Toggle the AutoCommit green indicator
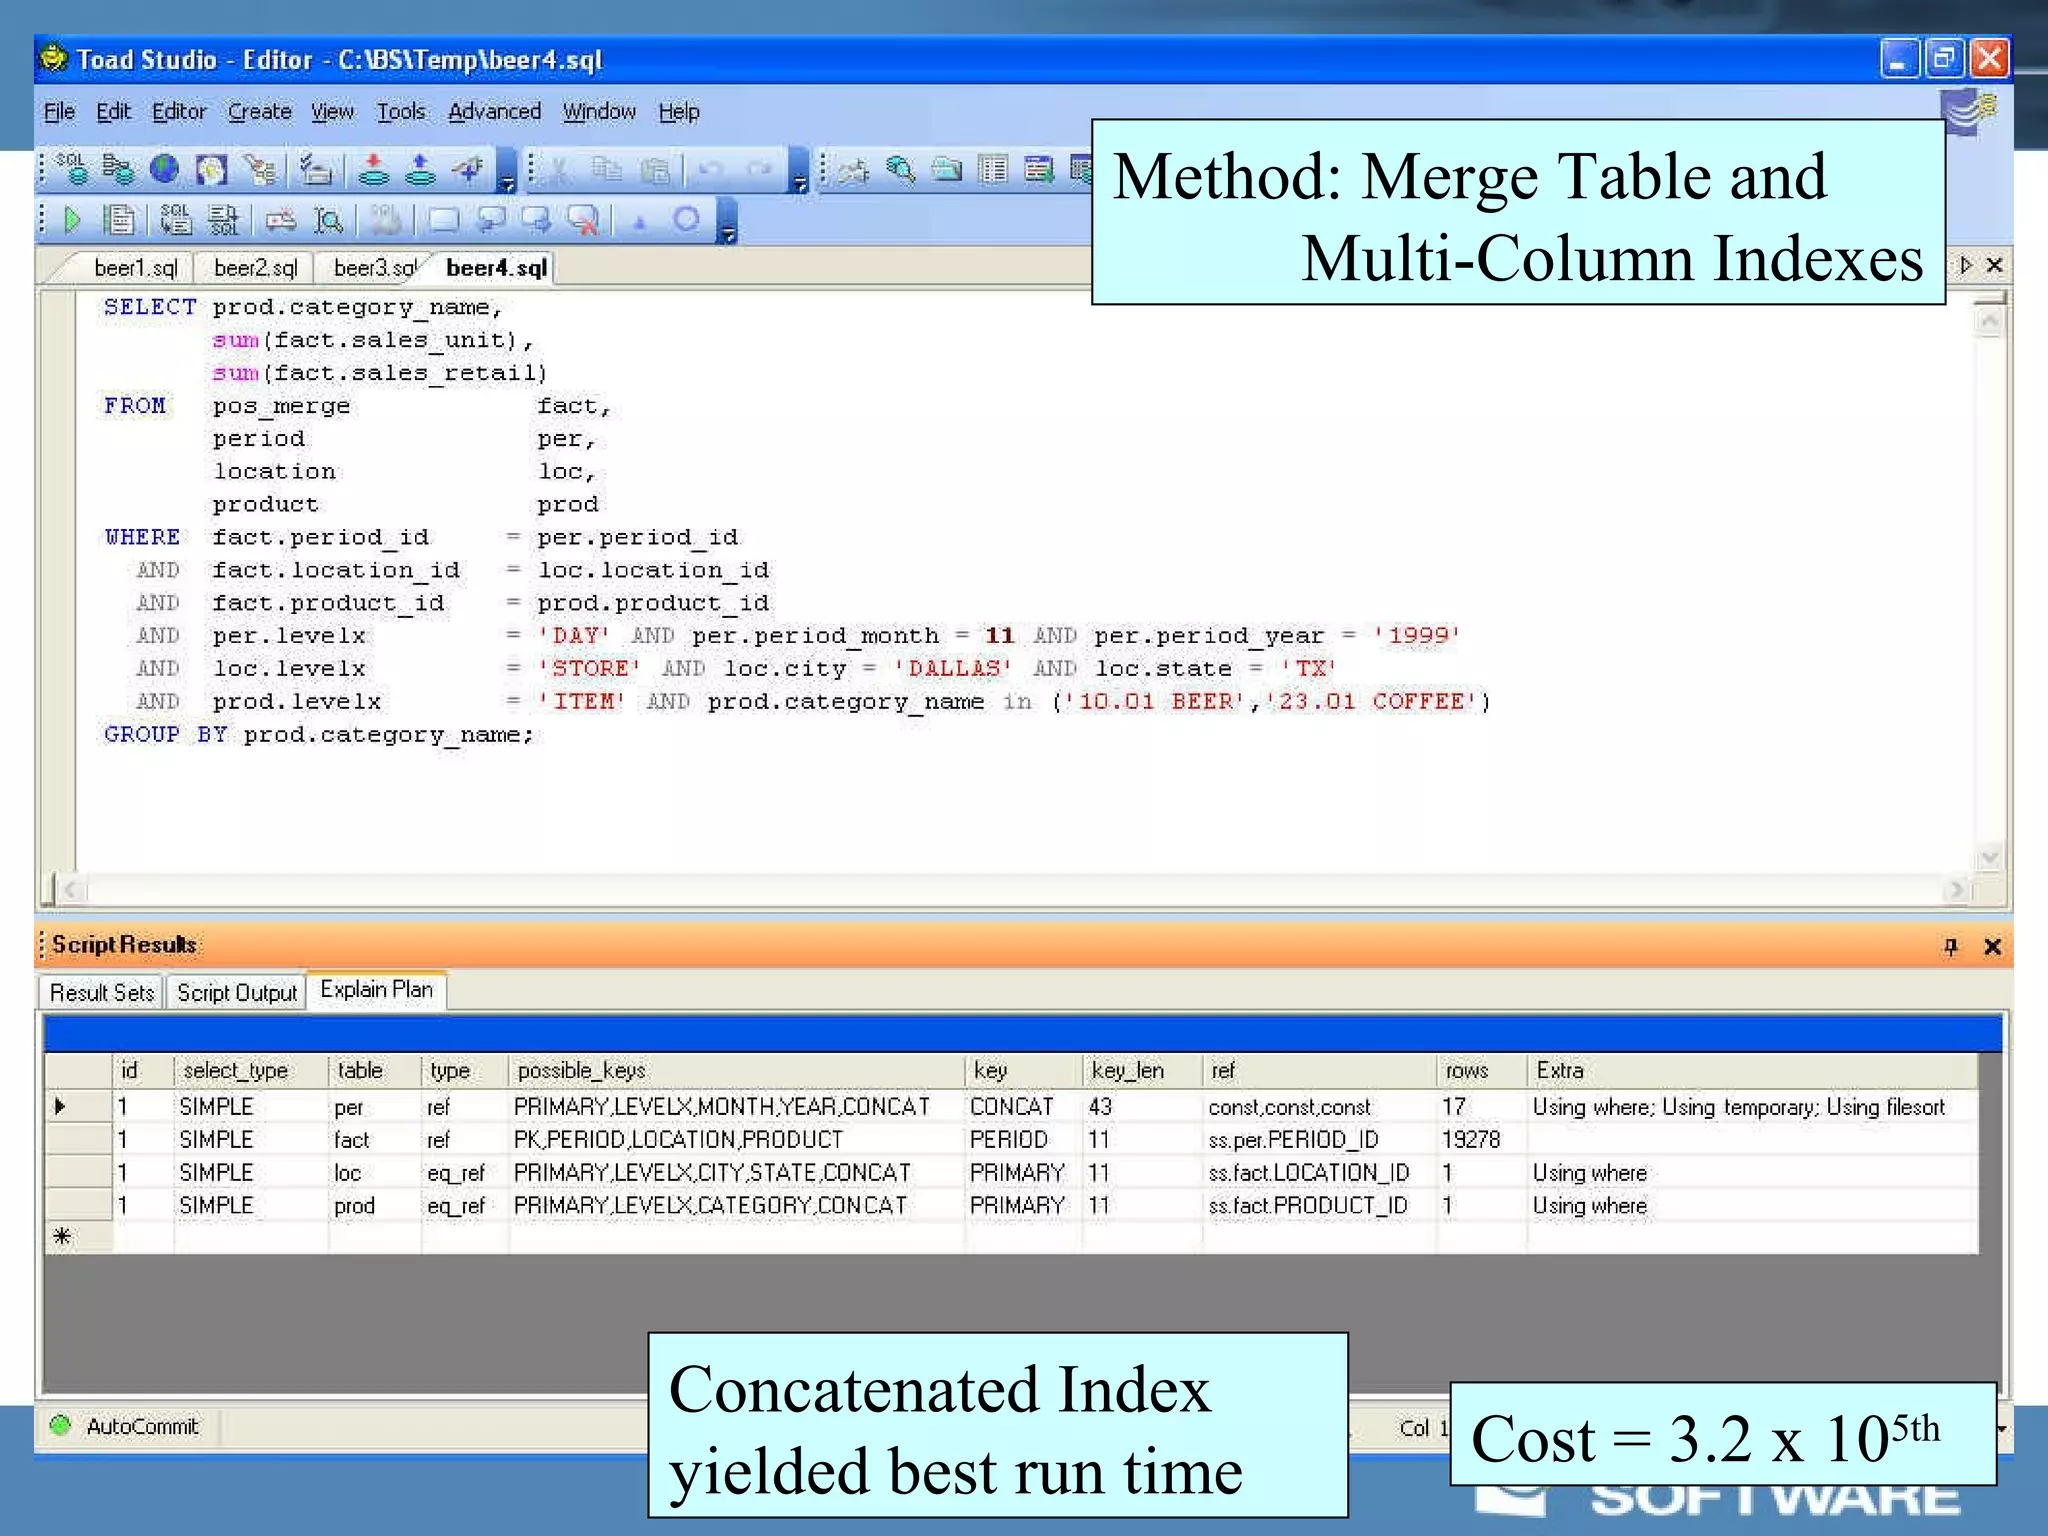The height and width of the screenshot is (1536, 2048). point(60,1425)
